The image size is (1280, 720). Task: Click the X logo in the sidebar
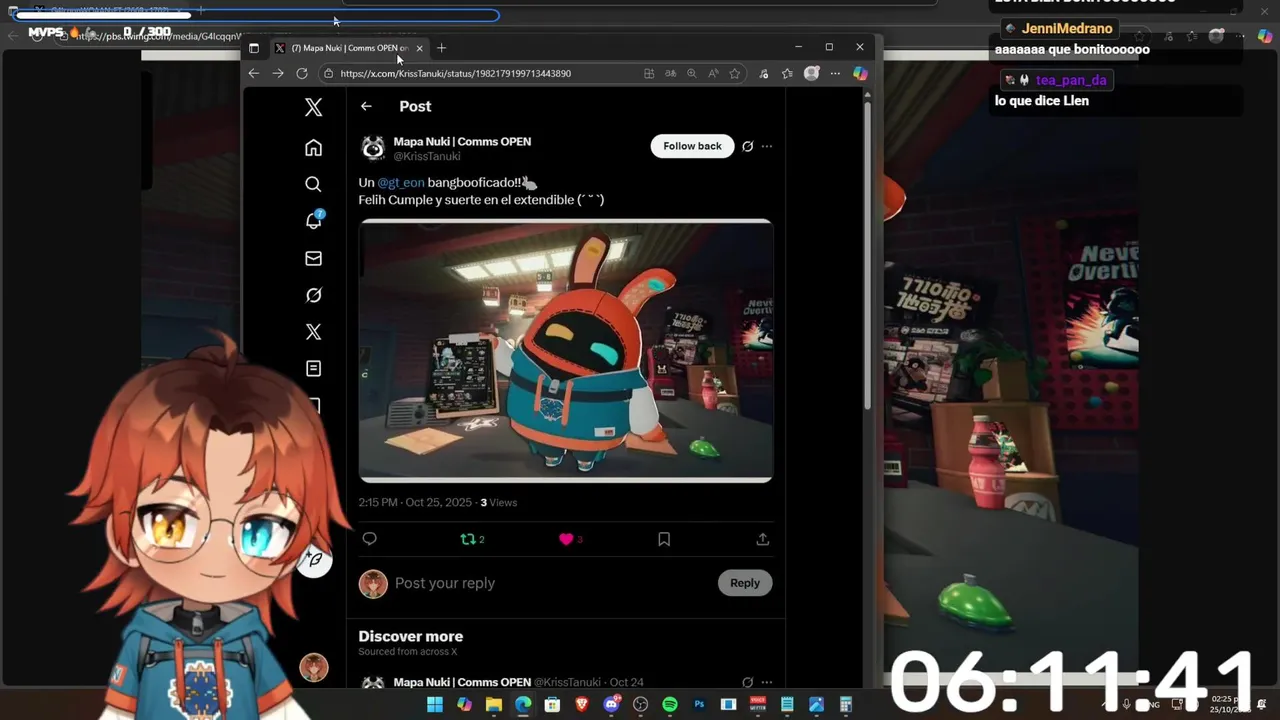[313, 108]
